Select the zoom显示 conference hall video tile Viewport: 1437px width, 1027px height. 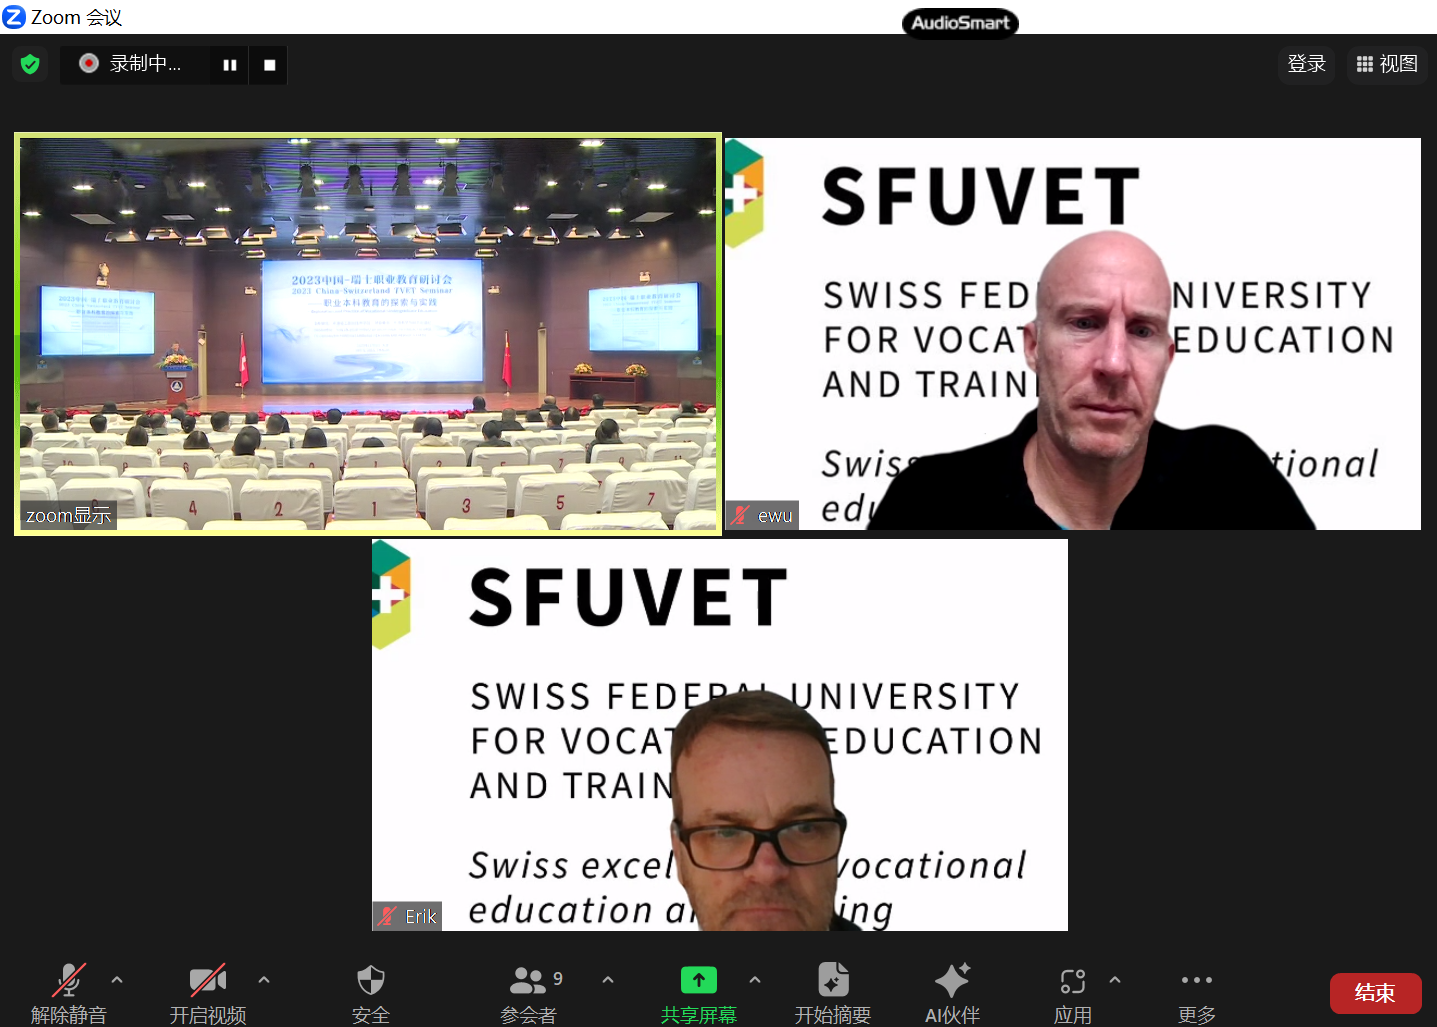pos(368,334)
